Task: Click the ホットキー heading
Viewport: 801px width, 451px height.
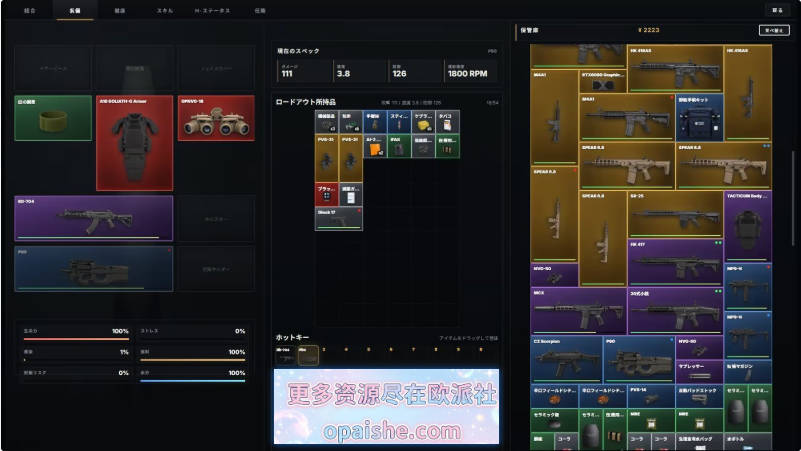Action: tap(292, 338)
